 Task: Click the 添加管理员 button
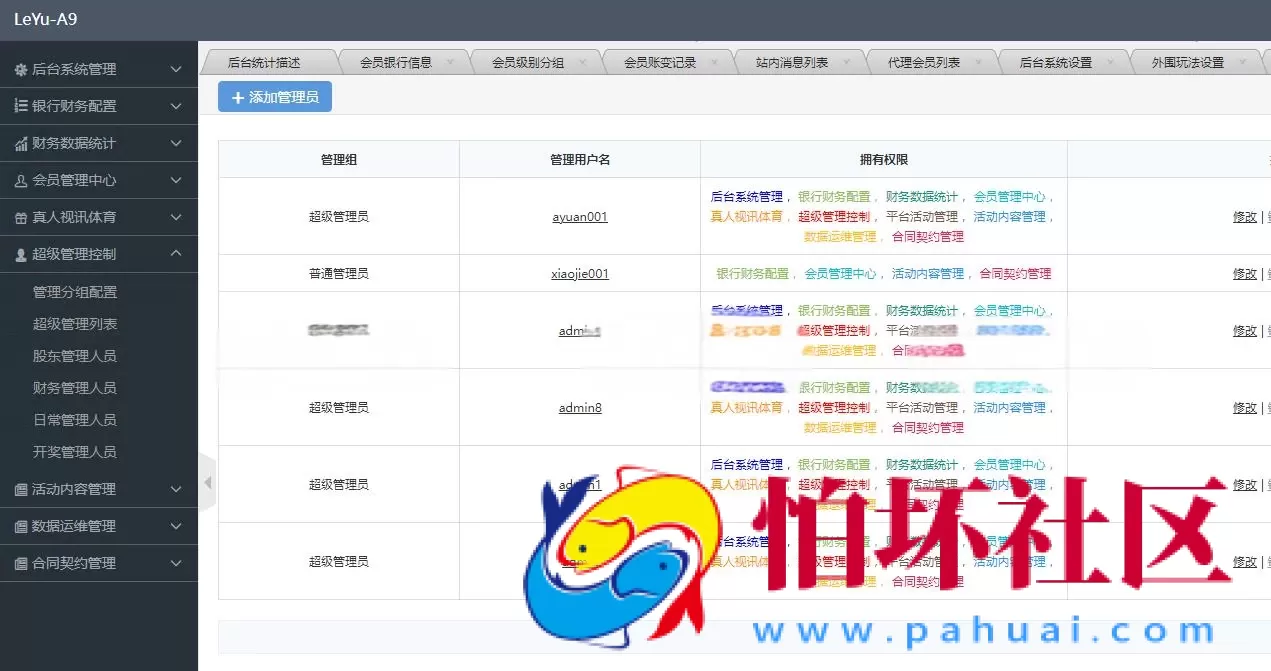point(274,97)
